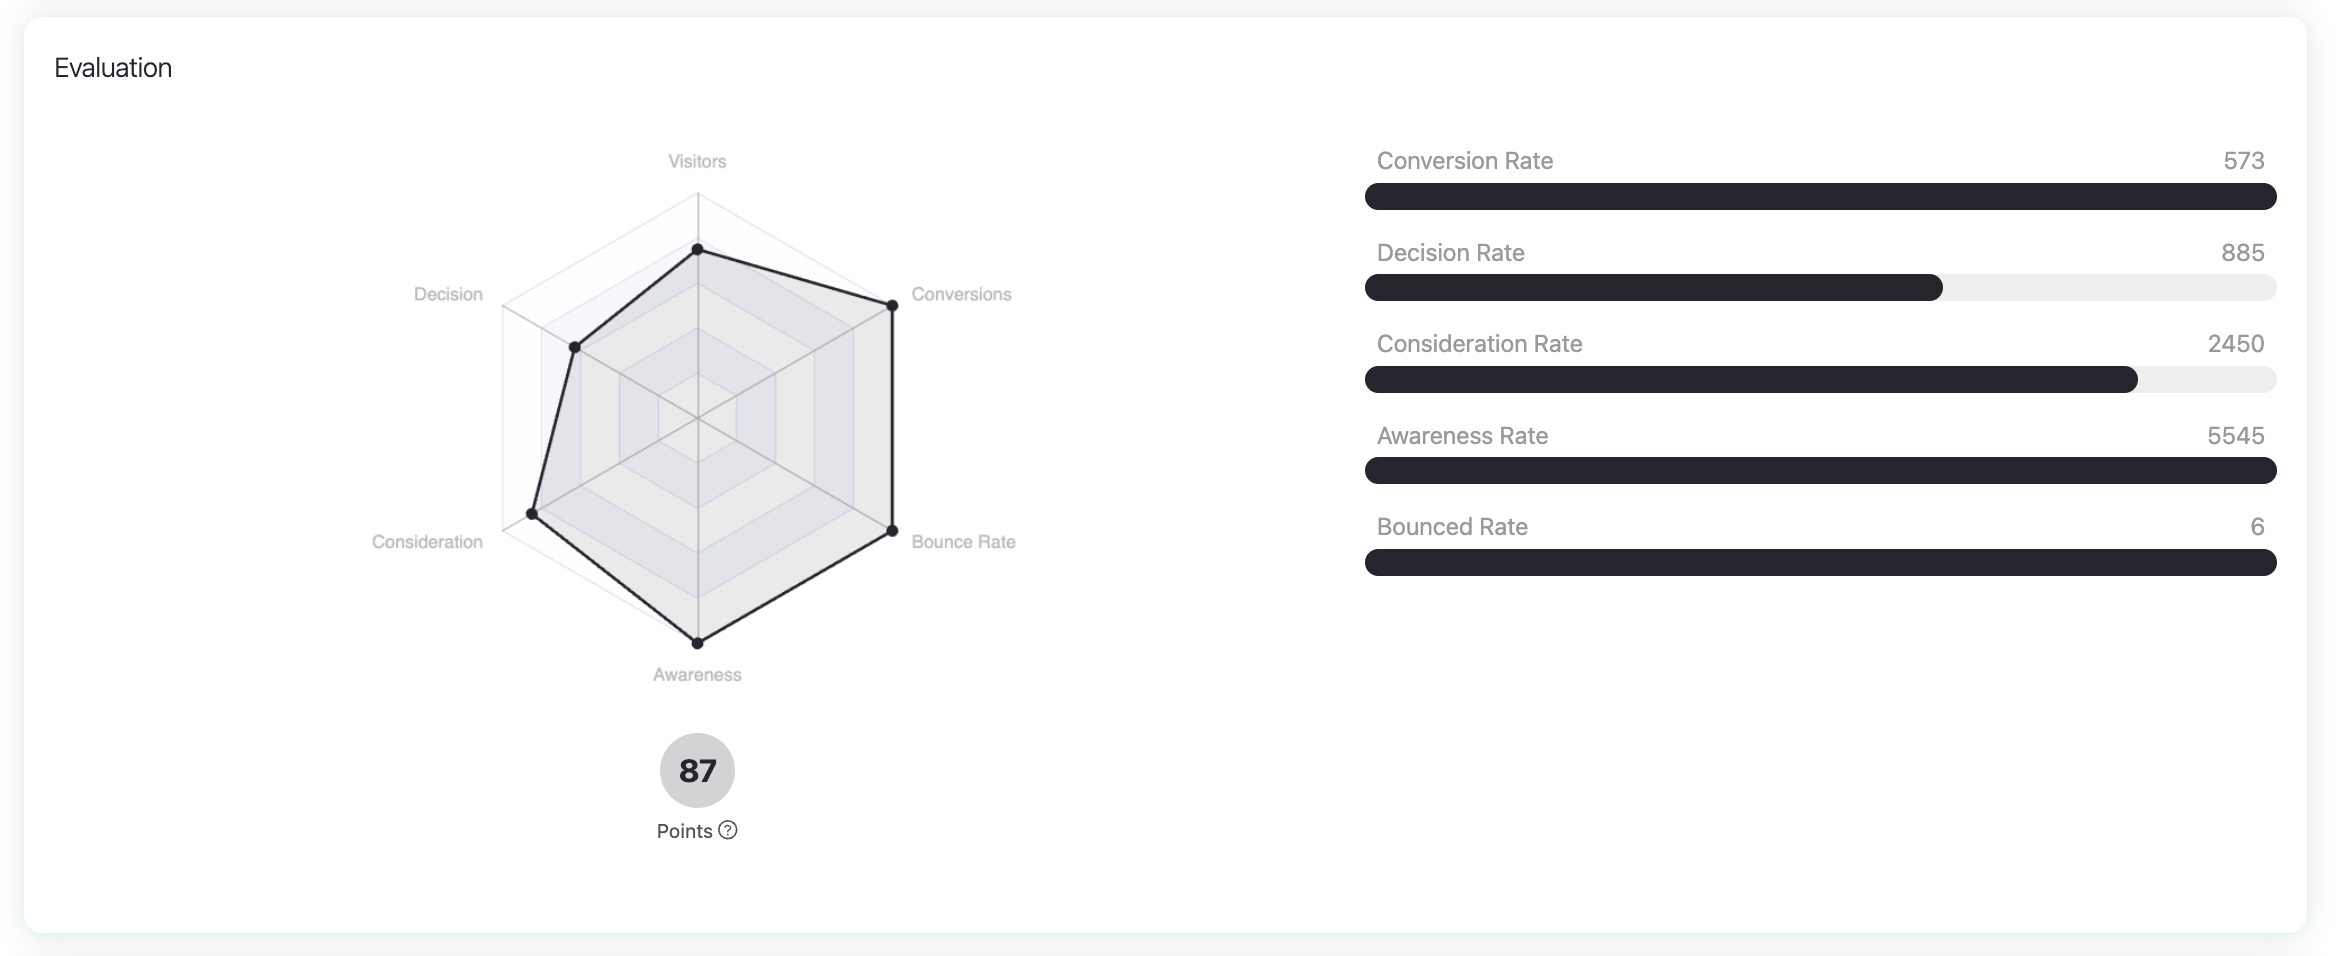This screenshot has width=2336, height=956.
Task: Click the Consideration Rate progress bar
Action: (x=1820, y=379)
